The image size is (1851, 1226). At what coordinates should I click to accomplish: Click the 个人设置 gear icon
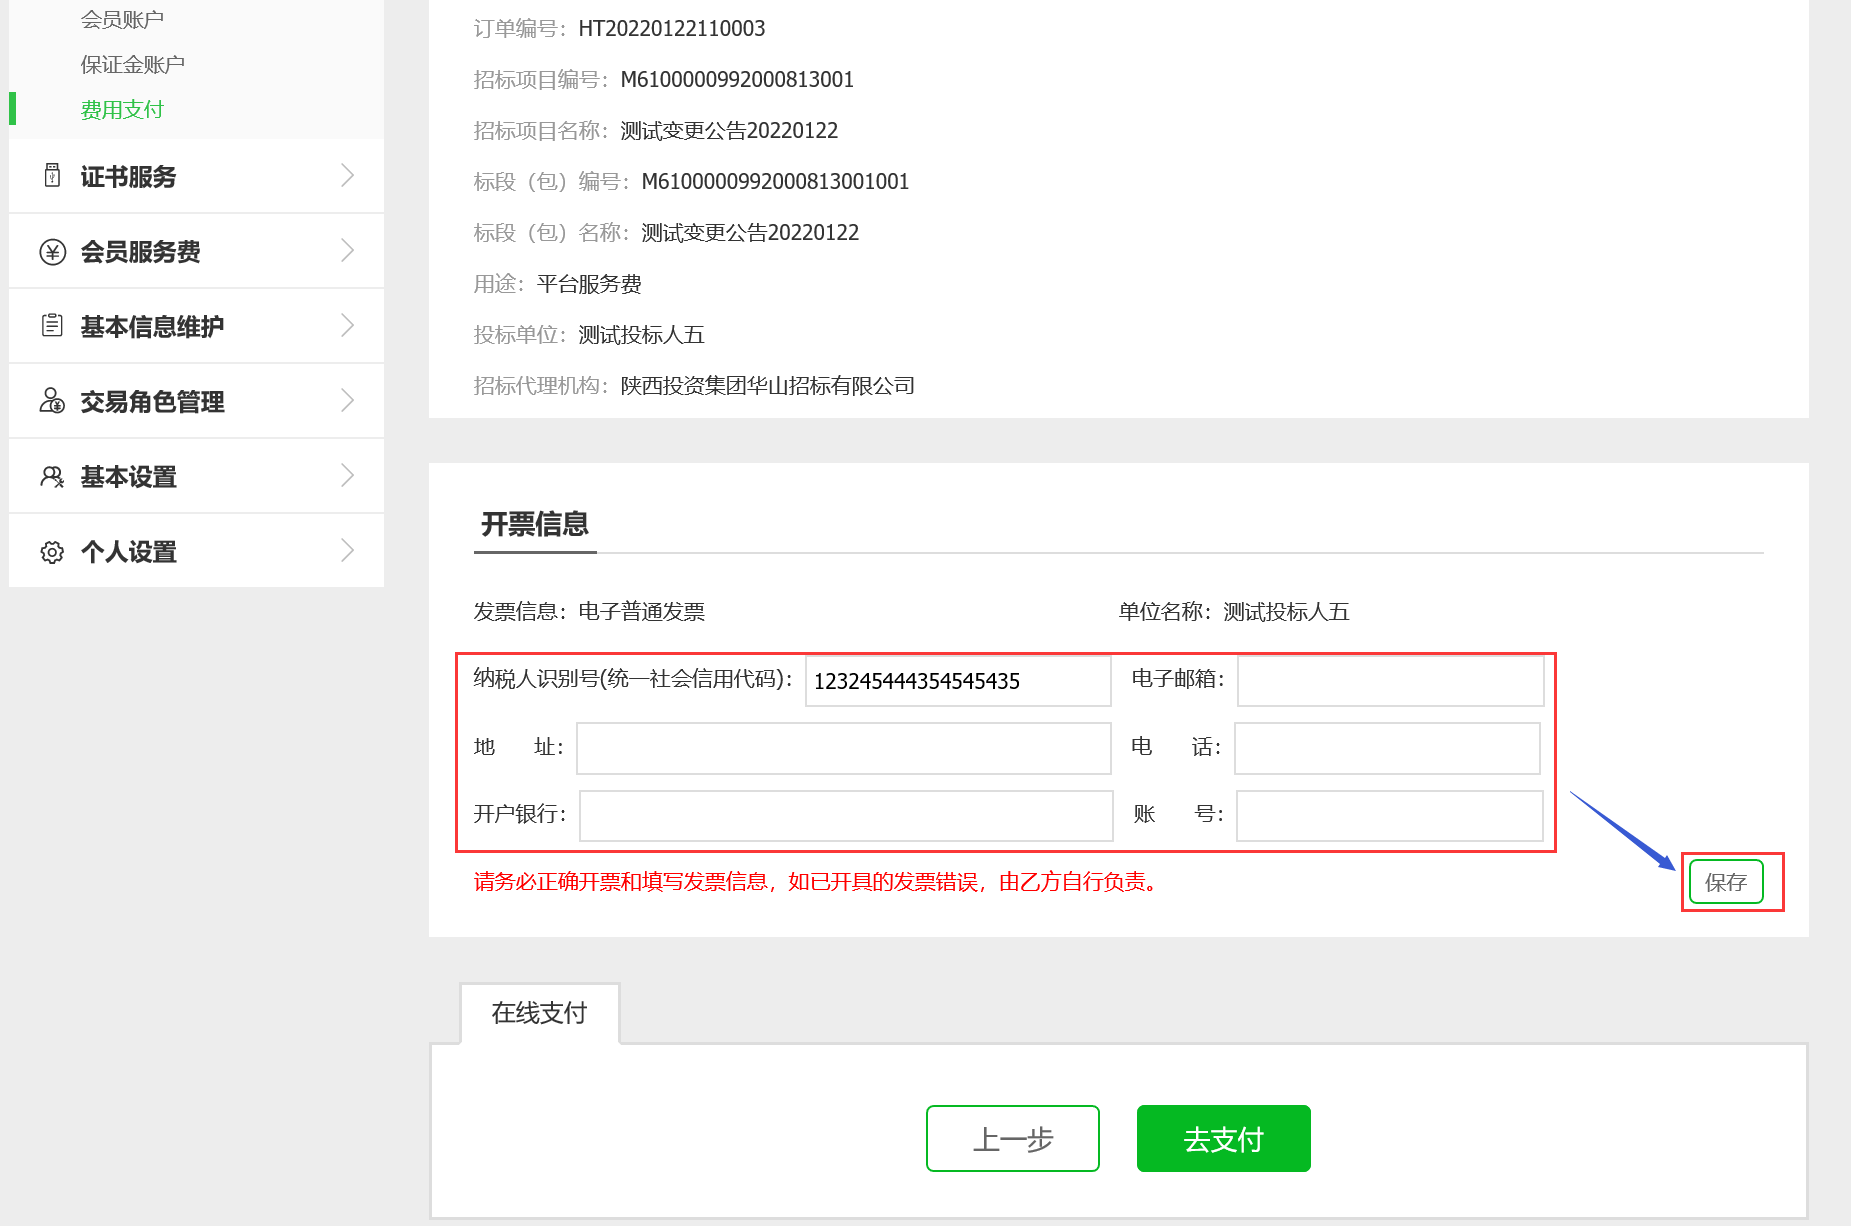click(x=53, y=552)
